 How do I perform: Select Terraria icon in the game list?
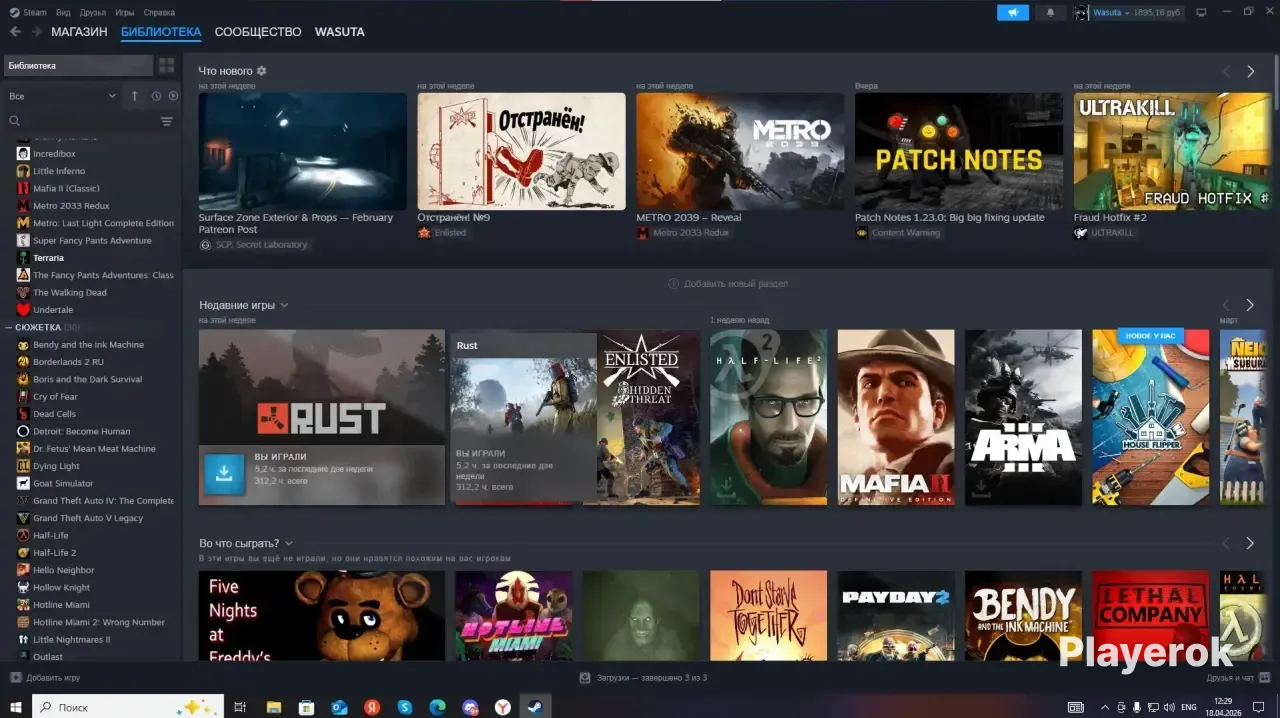coord(23,258)
